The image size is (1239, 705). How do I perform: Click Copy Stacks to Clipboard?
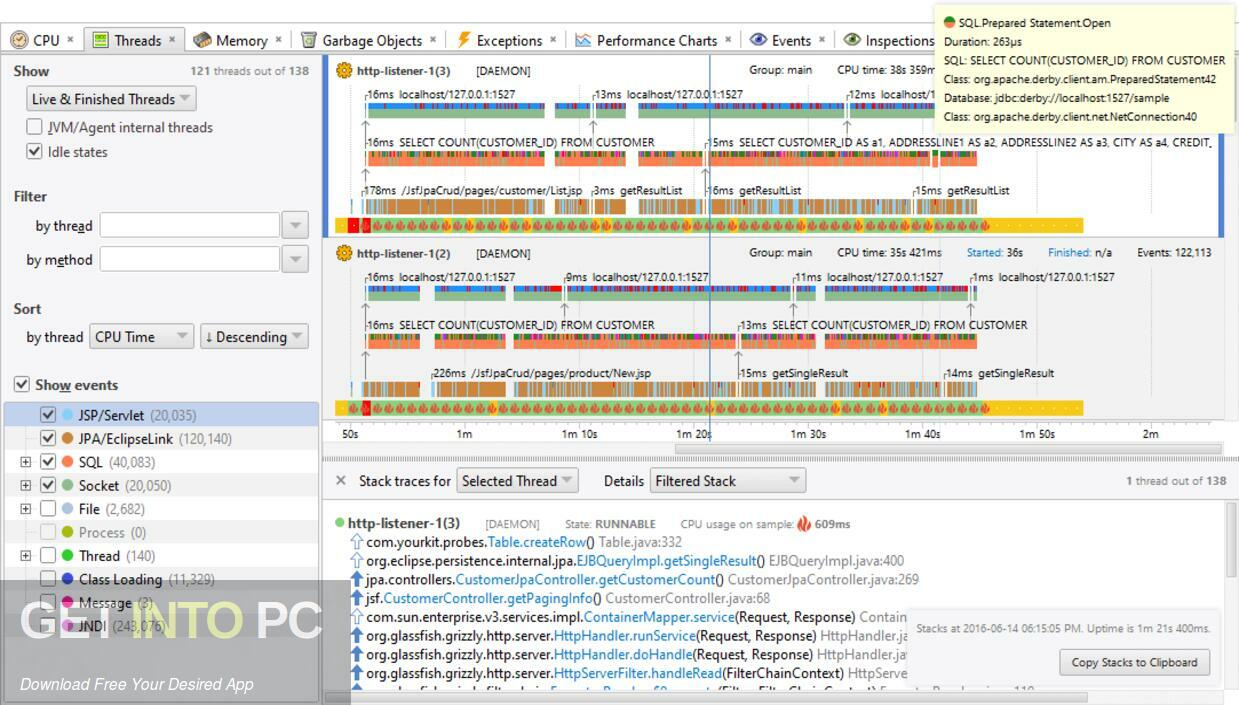tap(1134, 662)
